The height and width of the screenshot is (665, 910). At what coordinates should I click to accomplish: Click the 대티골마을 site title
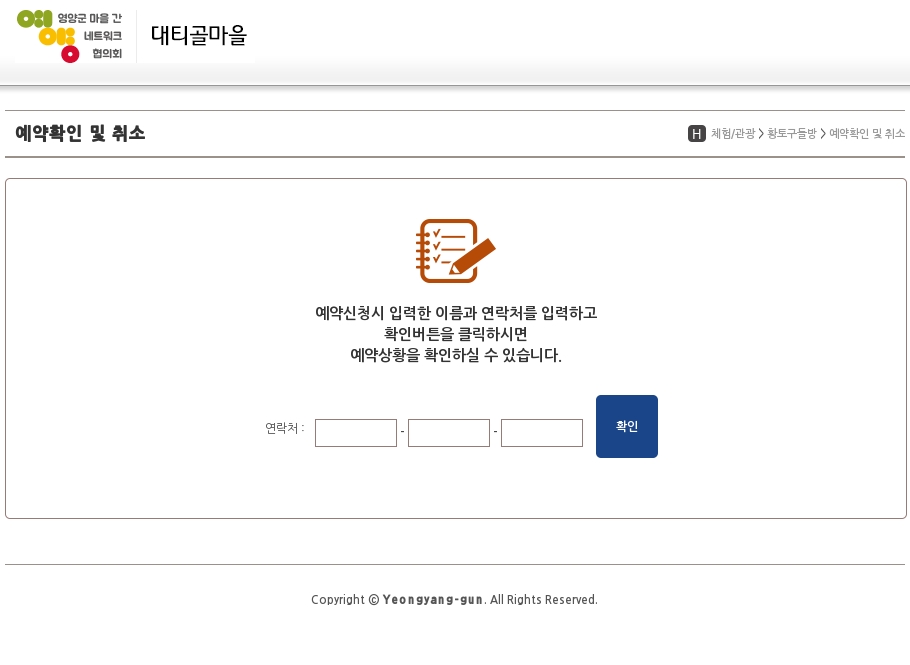coord(198,36)
